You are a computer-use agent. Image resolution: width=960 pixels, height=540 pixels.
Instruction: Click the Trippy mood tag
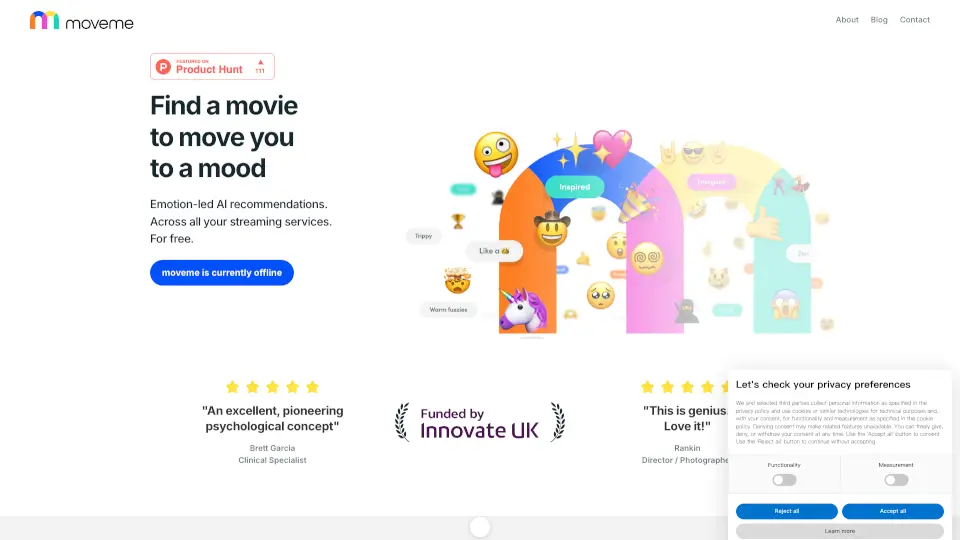pos(423,236)
